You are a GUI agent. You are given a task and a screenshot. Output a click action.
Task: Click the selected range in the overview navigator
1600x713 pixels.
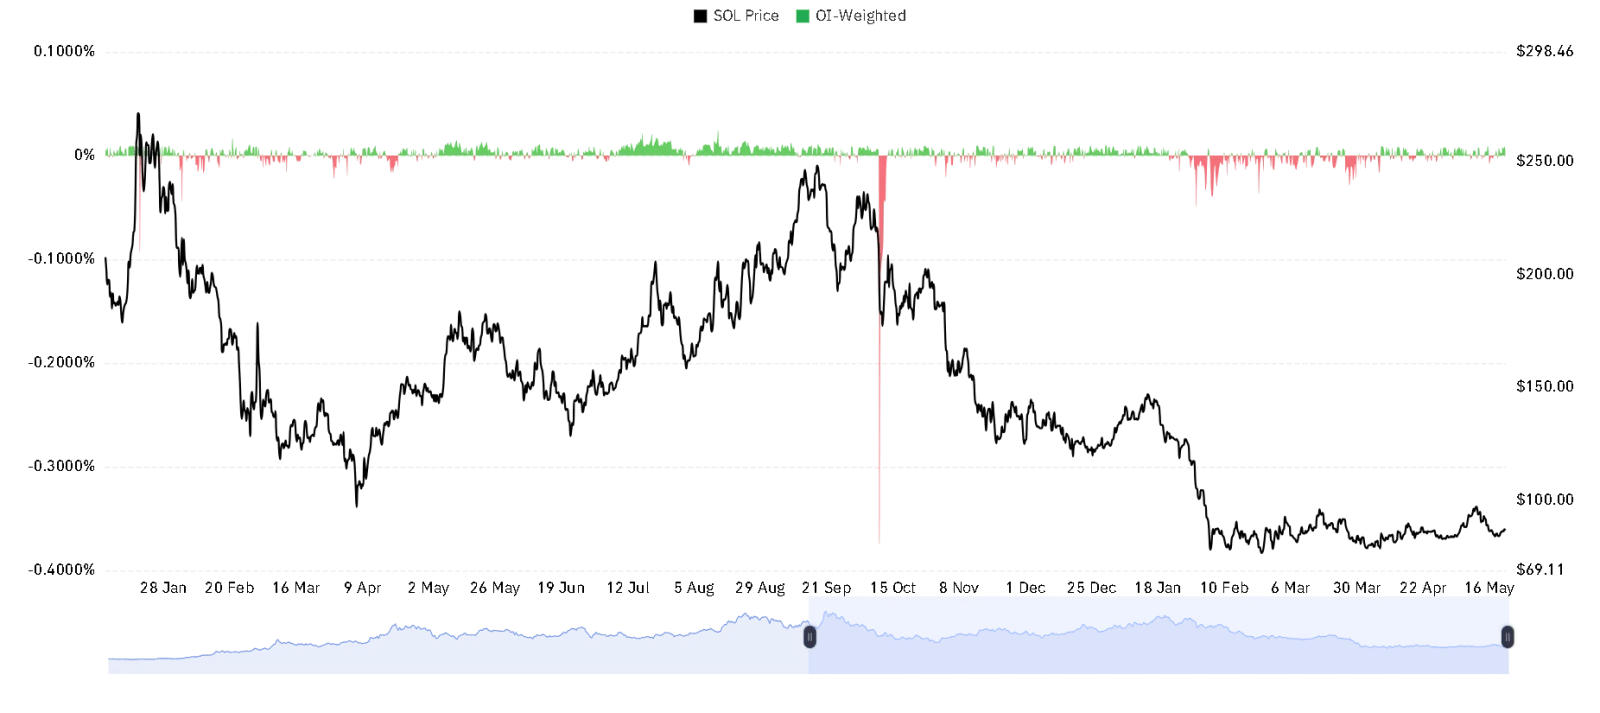coord(1158,636)
